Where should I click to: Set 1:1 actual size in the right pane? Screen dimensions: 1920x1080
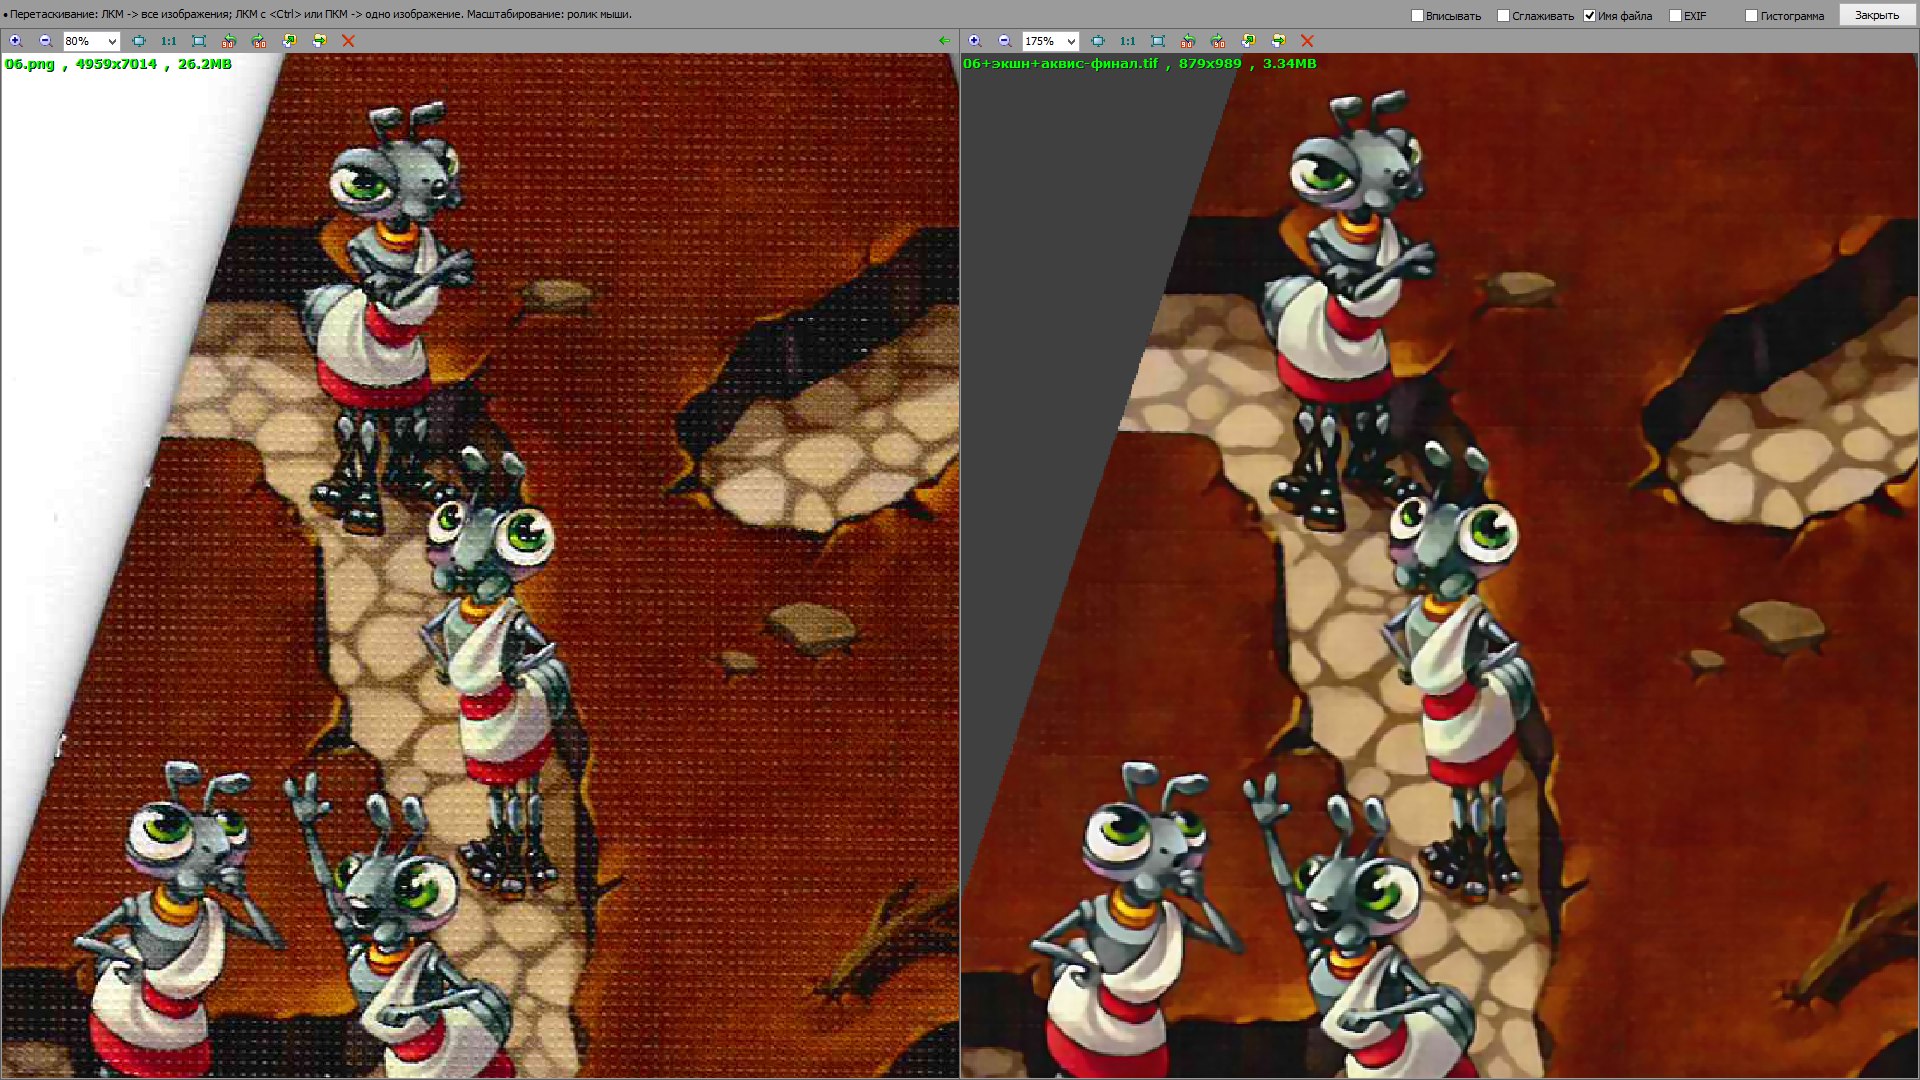[x=1128, y=41]
